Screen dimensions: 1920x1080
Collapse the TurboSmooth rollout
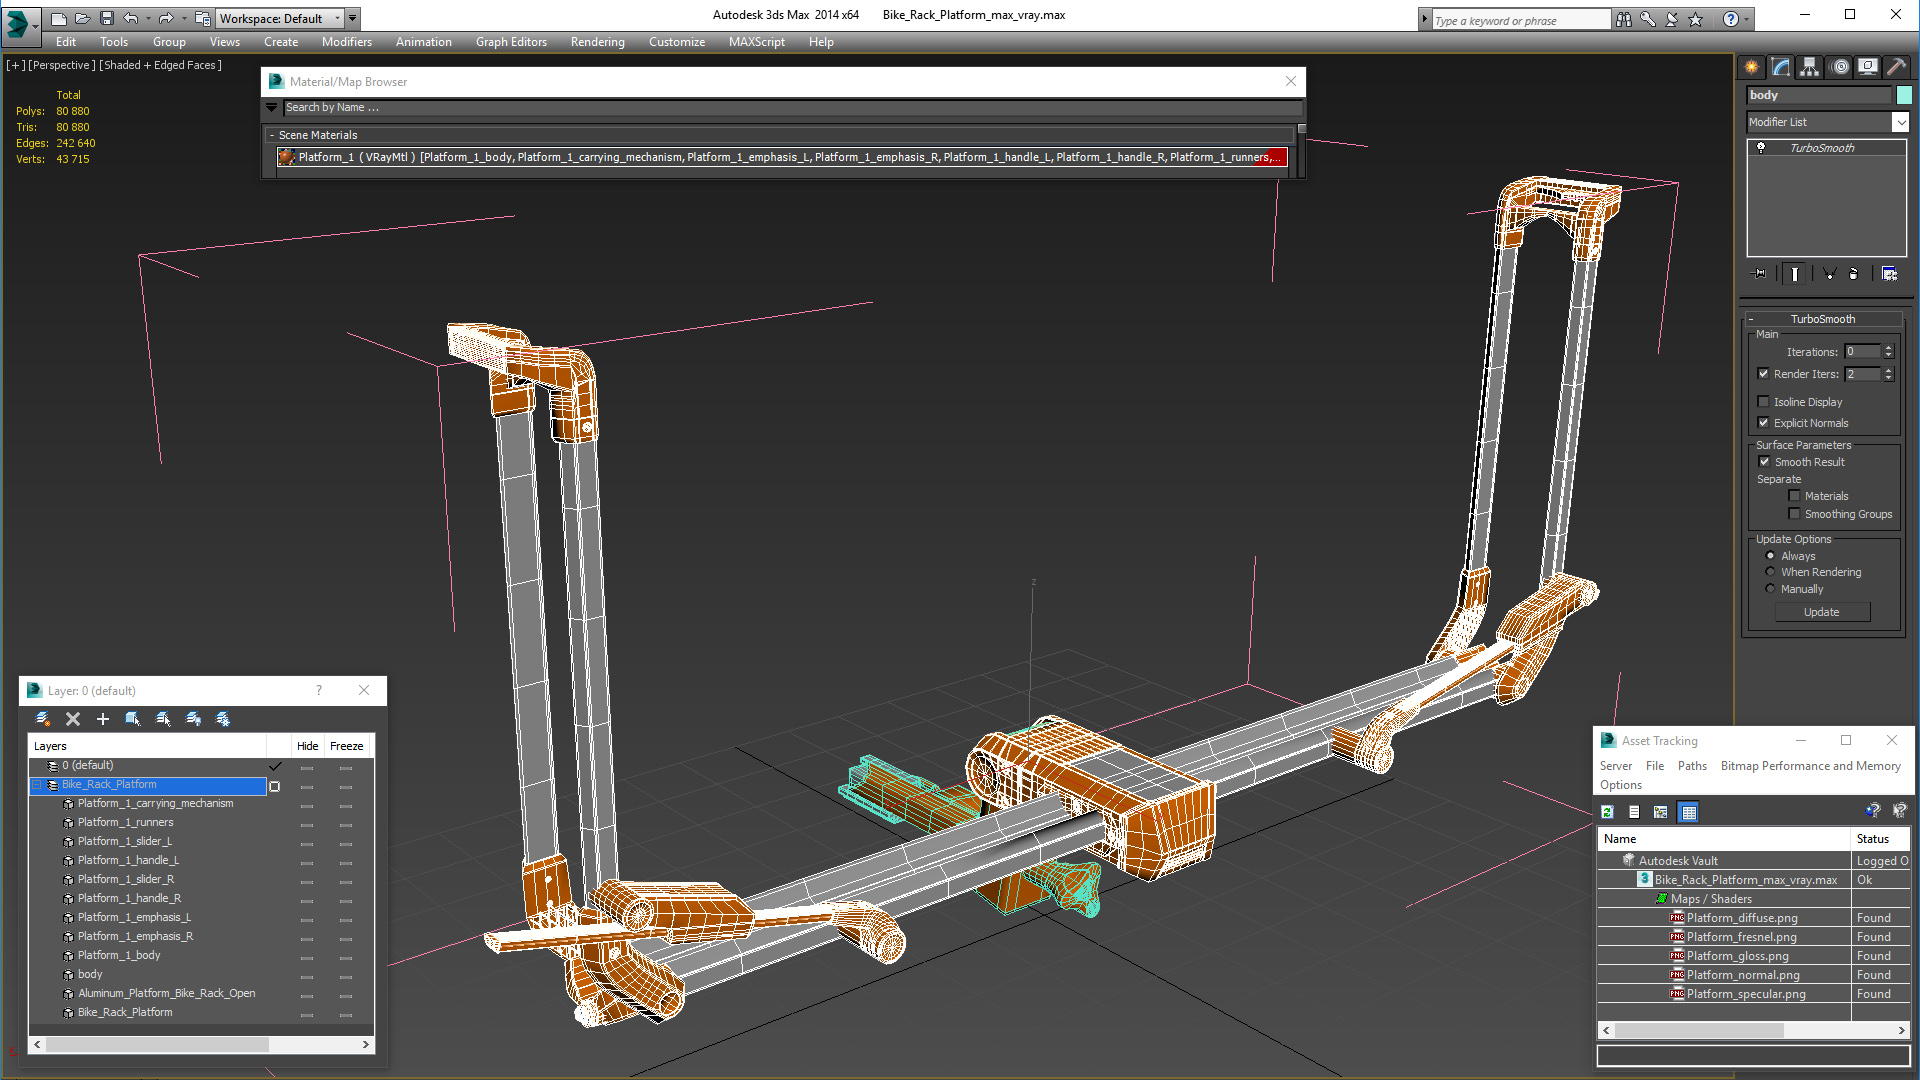(x=1751, y=319)
